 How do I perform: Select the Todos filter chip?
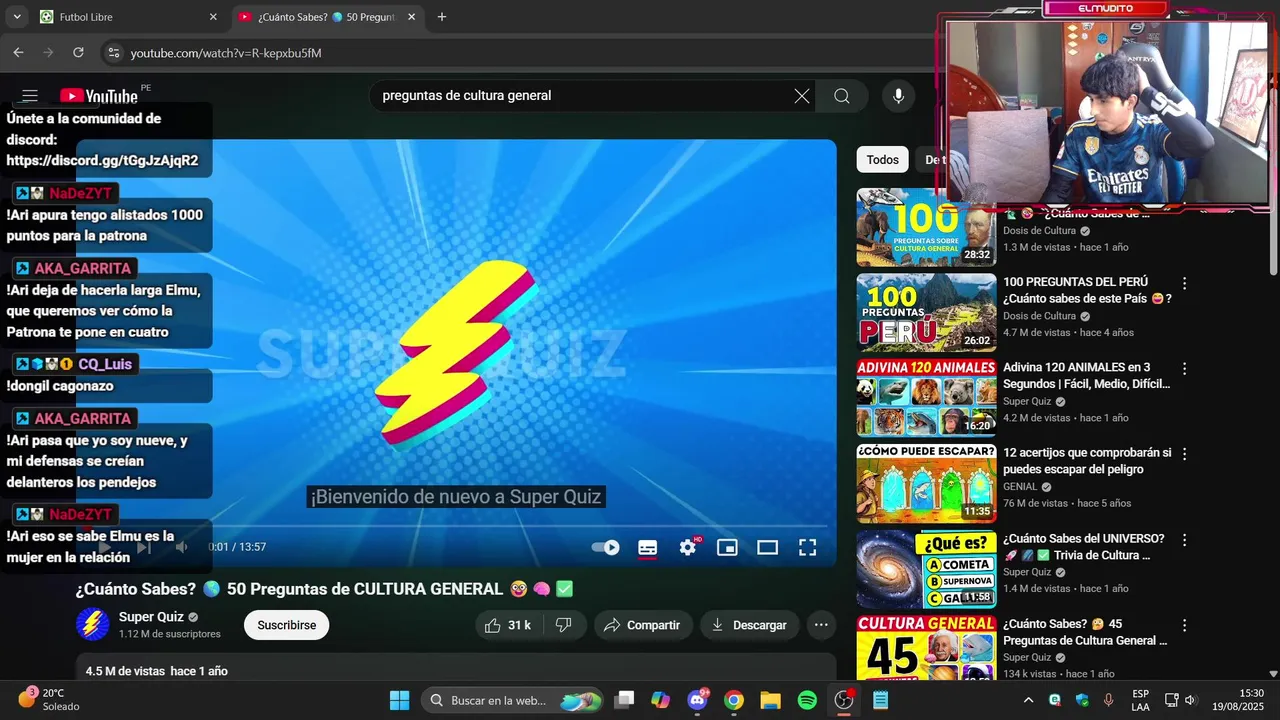[x=882, y=160]
